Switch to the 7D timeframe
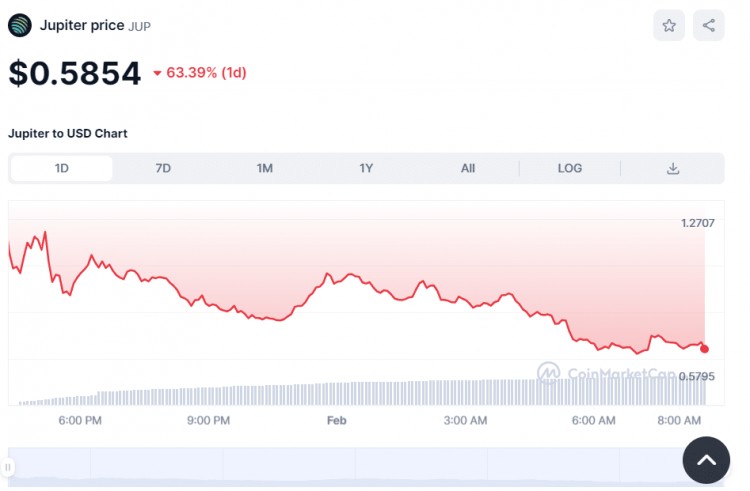The height and width of the screenshot is (491, 750). pos(163,168)
